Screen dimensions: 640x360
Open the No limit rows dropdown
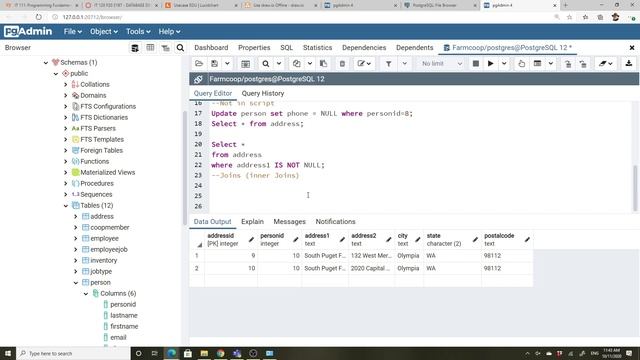pos(441,64)
